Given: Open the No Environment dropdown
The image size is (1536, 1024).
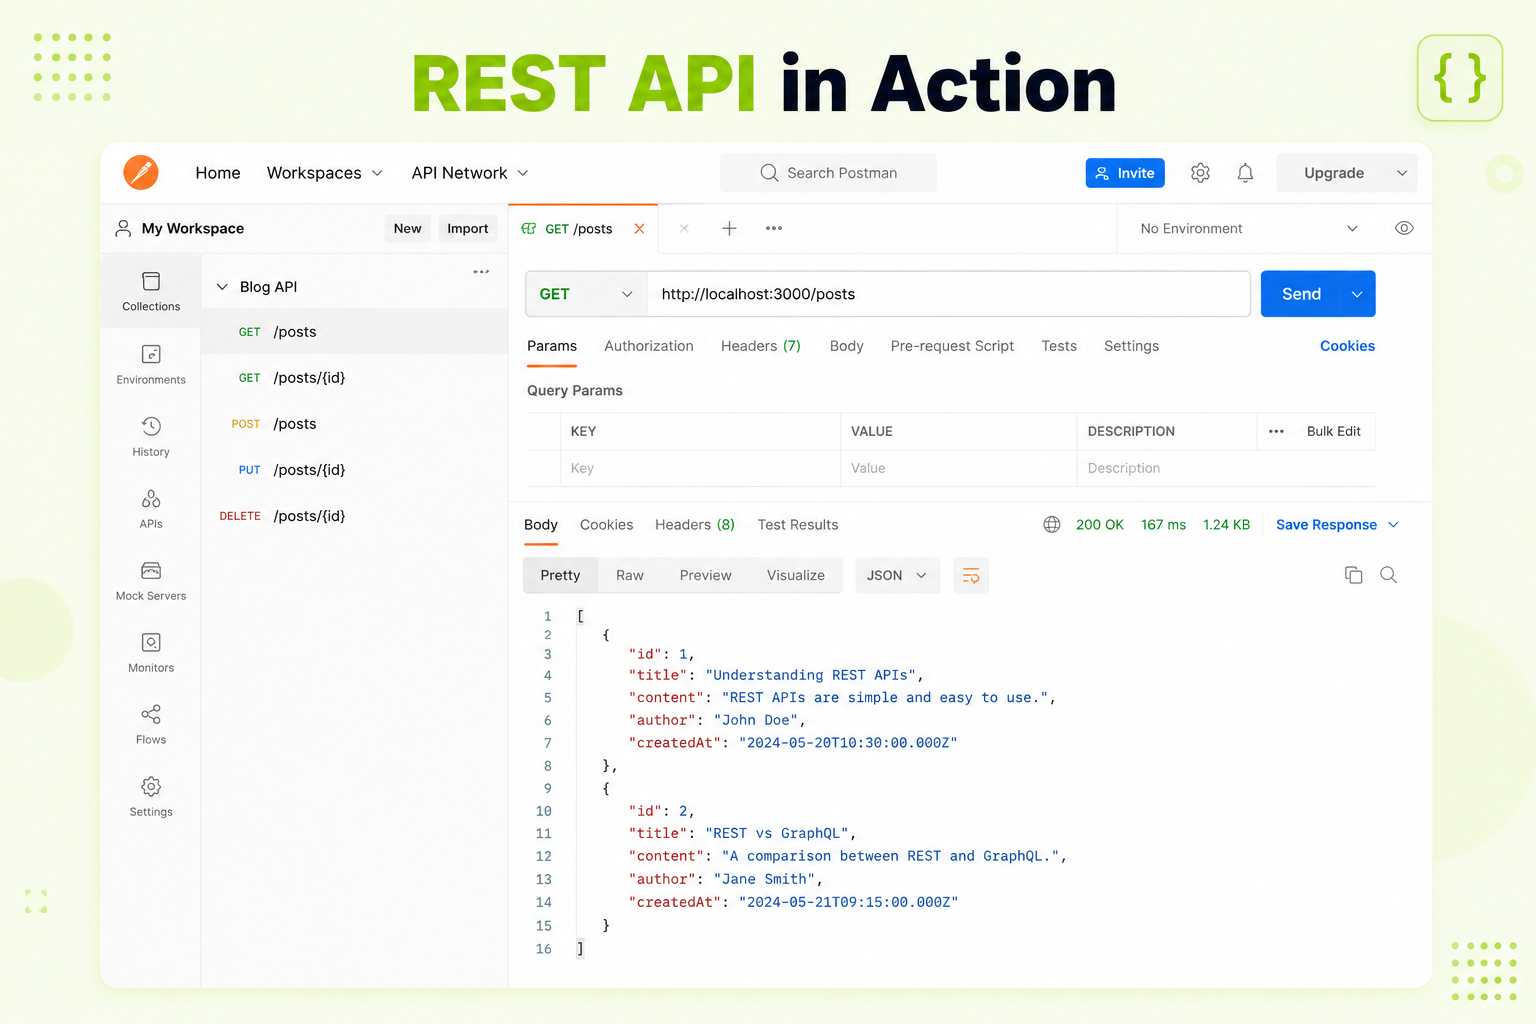Looking at the screenshot, I should tap(1249, 228).
